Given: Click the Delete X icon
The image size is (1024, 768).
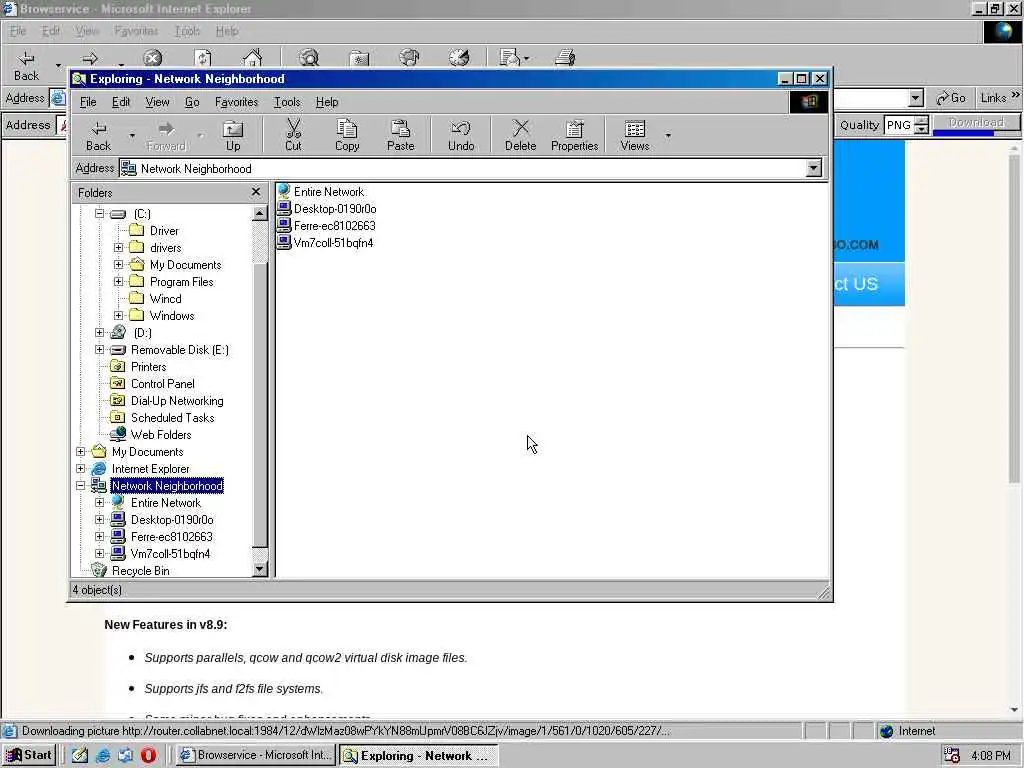Looking at the screenshot, I should tap(520, 135).
